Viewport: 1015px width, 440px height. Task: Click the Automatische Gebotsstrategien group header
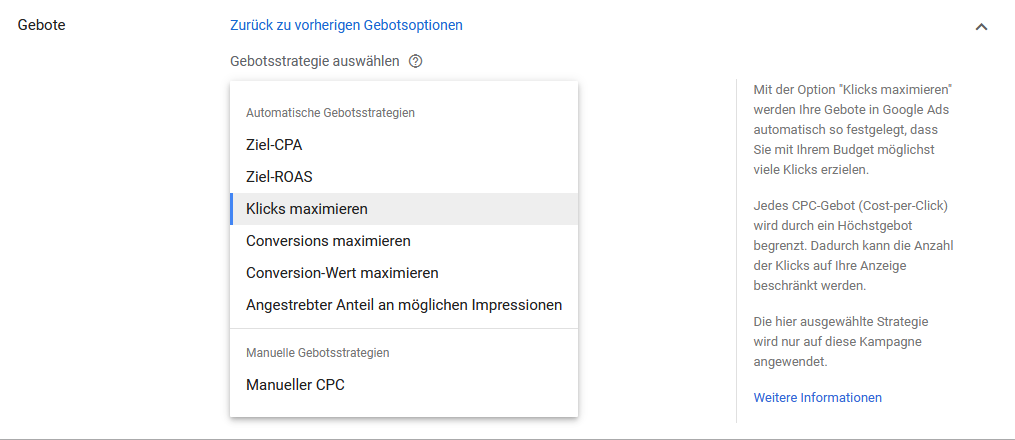point(330,113)
